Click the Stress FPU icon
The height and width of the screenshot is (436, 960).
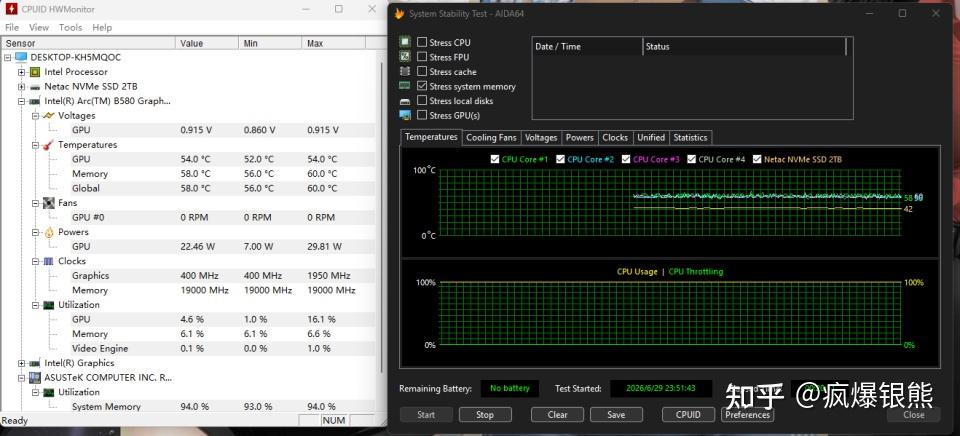(405, 56)
